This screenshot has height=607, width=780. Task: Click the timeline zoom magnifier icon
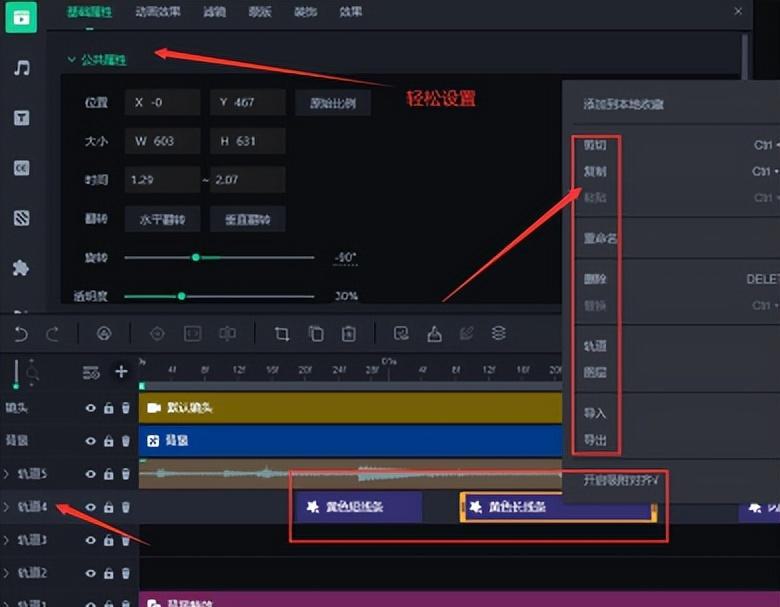click(x=32, y=372)
